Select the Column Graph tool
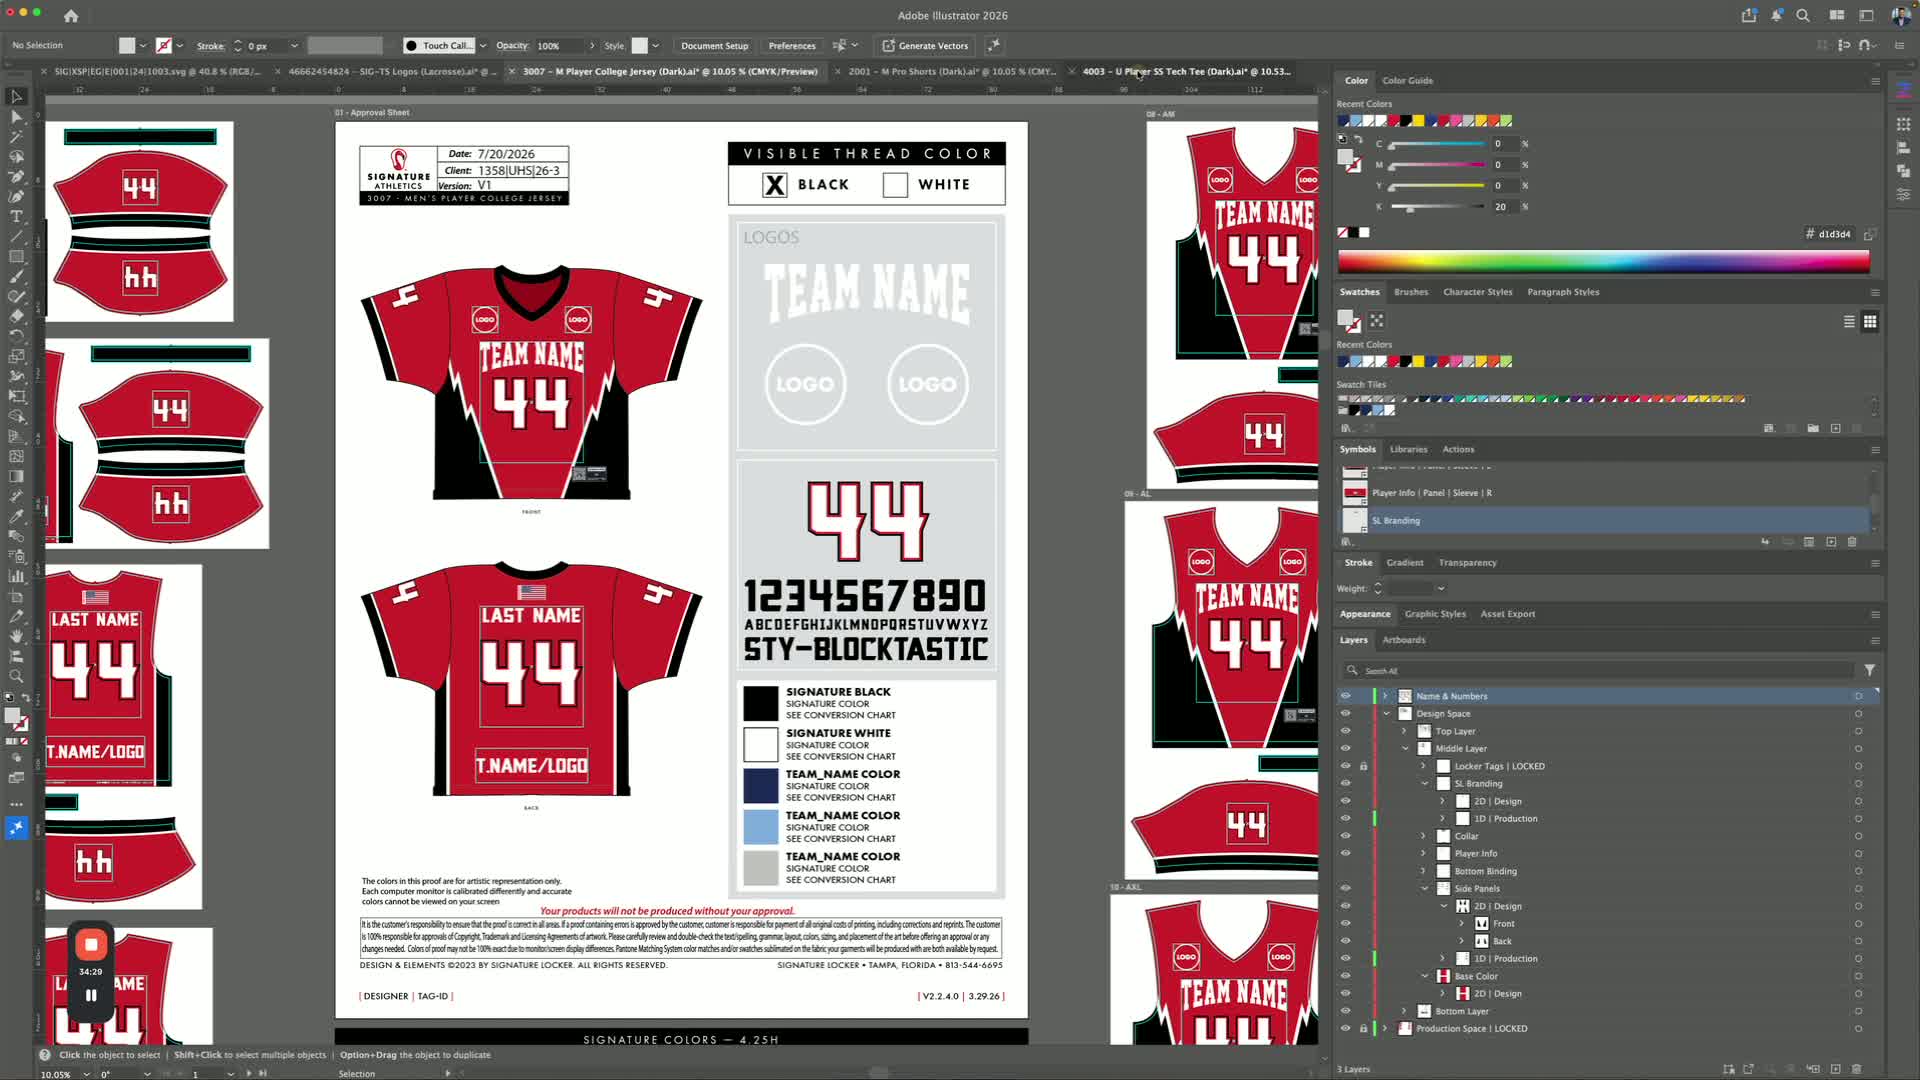 [x=16, y=576]
